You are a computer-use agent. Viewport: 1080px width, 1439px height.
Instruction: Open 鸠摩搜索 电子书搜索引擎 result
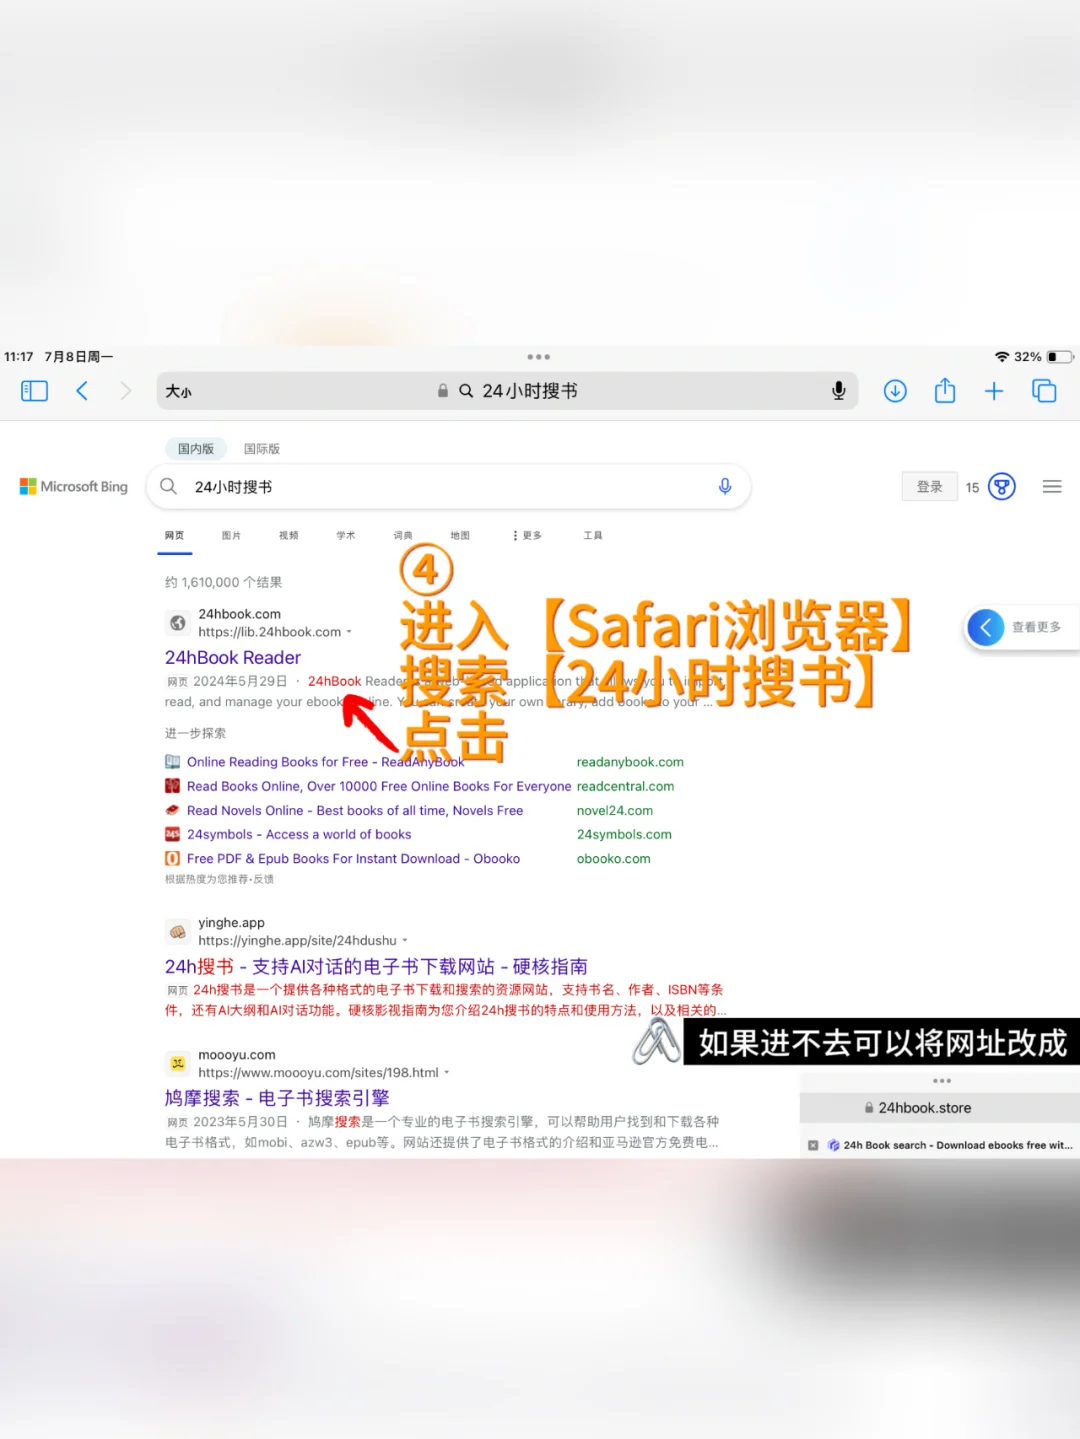click(x=277, y=1098)
